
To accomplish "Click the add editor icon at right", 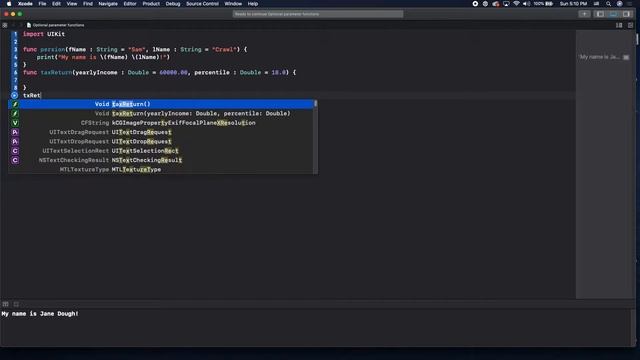I will [x=630, y=25].
